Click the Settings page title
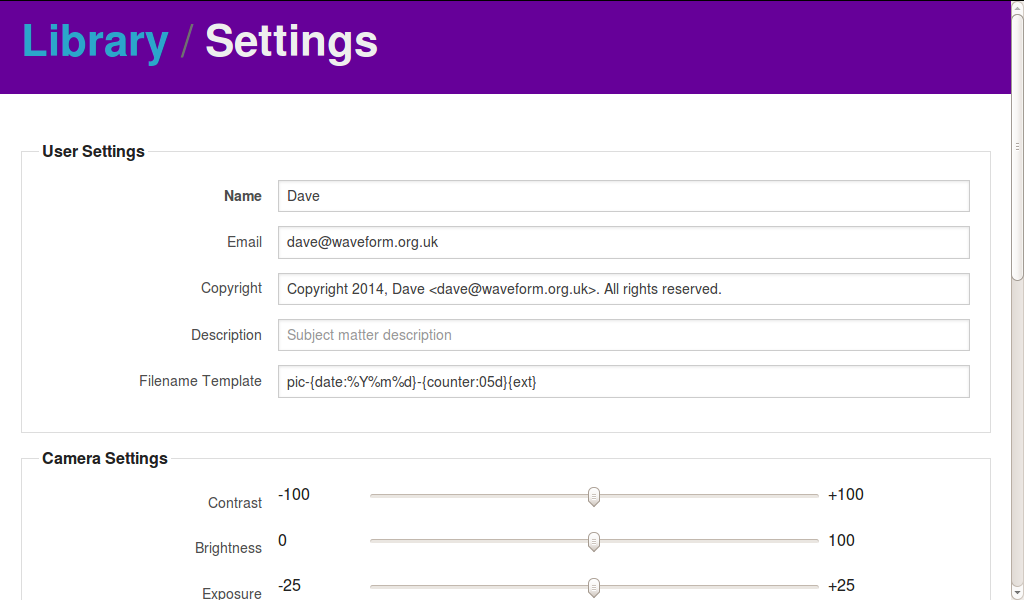 pos(291,42)
